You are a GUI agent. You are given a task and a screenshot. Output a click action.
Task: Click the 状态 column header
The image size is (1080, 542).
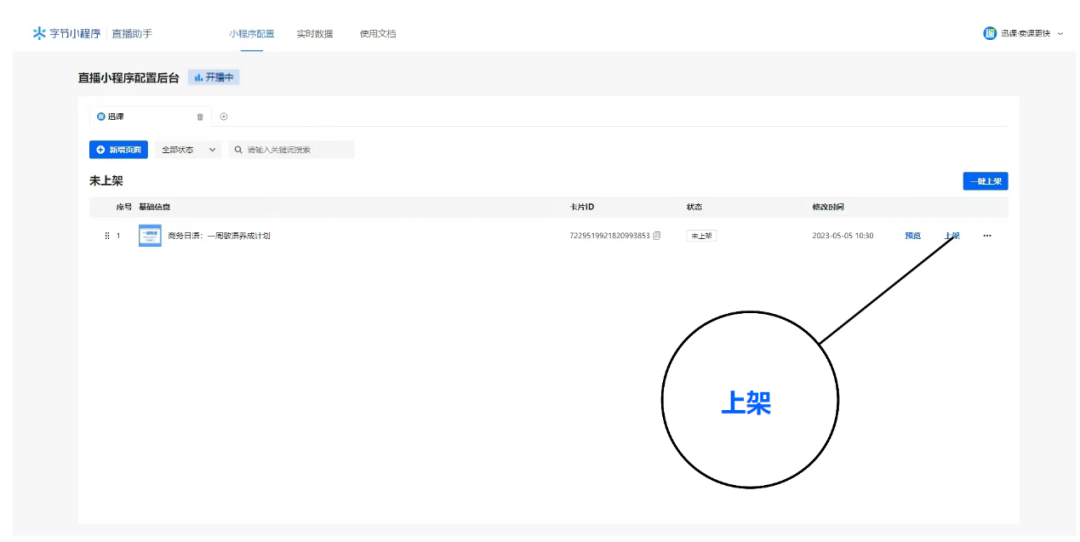tap(694, 207)
